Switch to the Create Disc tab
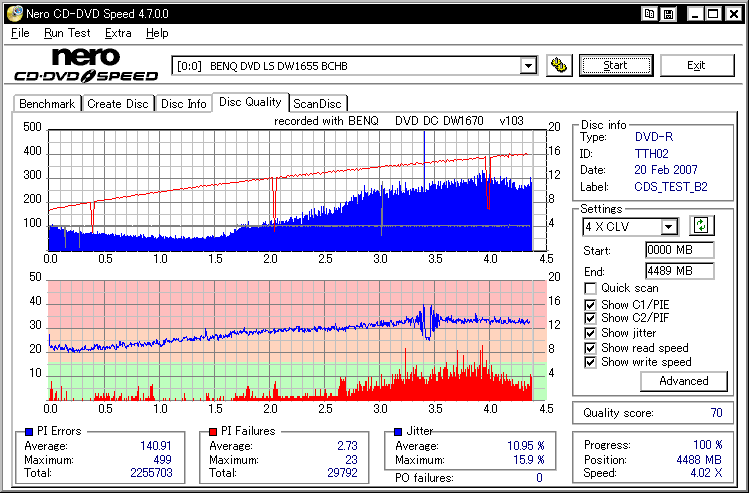The height and width of the screenshot is (493, 749). (x=118, y=104)
